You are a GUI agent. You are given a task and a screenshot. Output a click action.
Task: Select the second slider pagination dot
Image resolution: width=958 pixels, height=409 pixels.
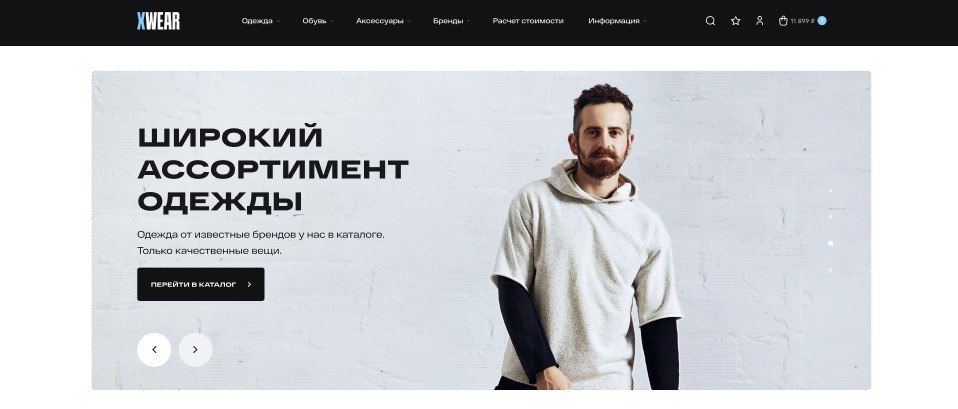tap(830, 216)
